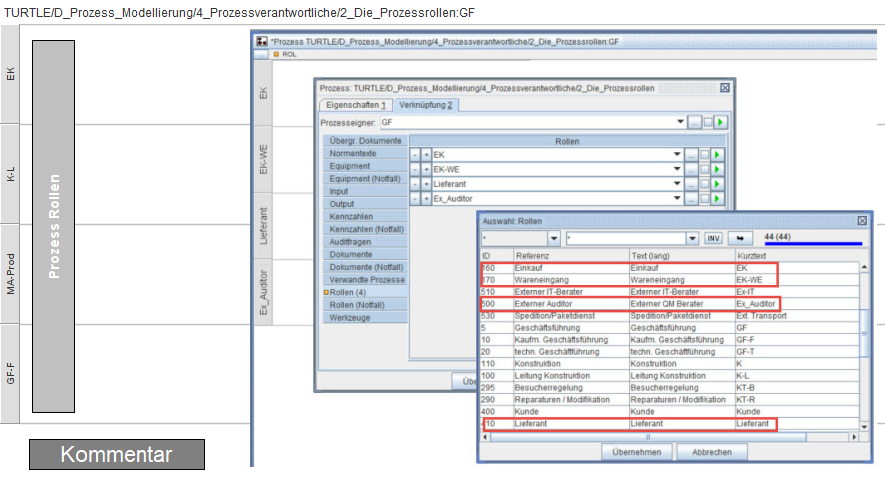Click the Abbrechen button
The width and height of the screenshot is (885, 477).
[712, 452]
